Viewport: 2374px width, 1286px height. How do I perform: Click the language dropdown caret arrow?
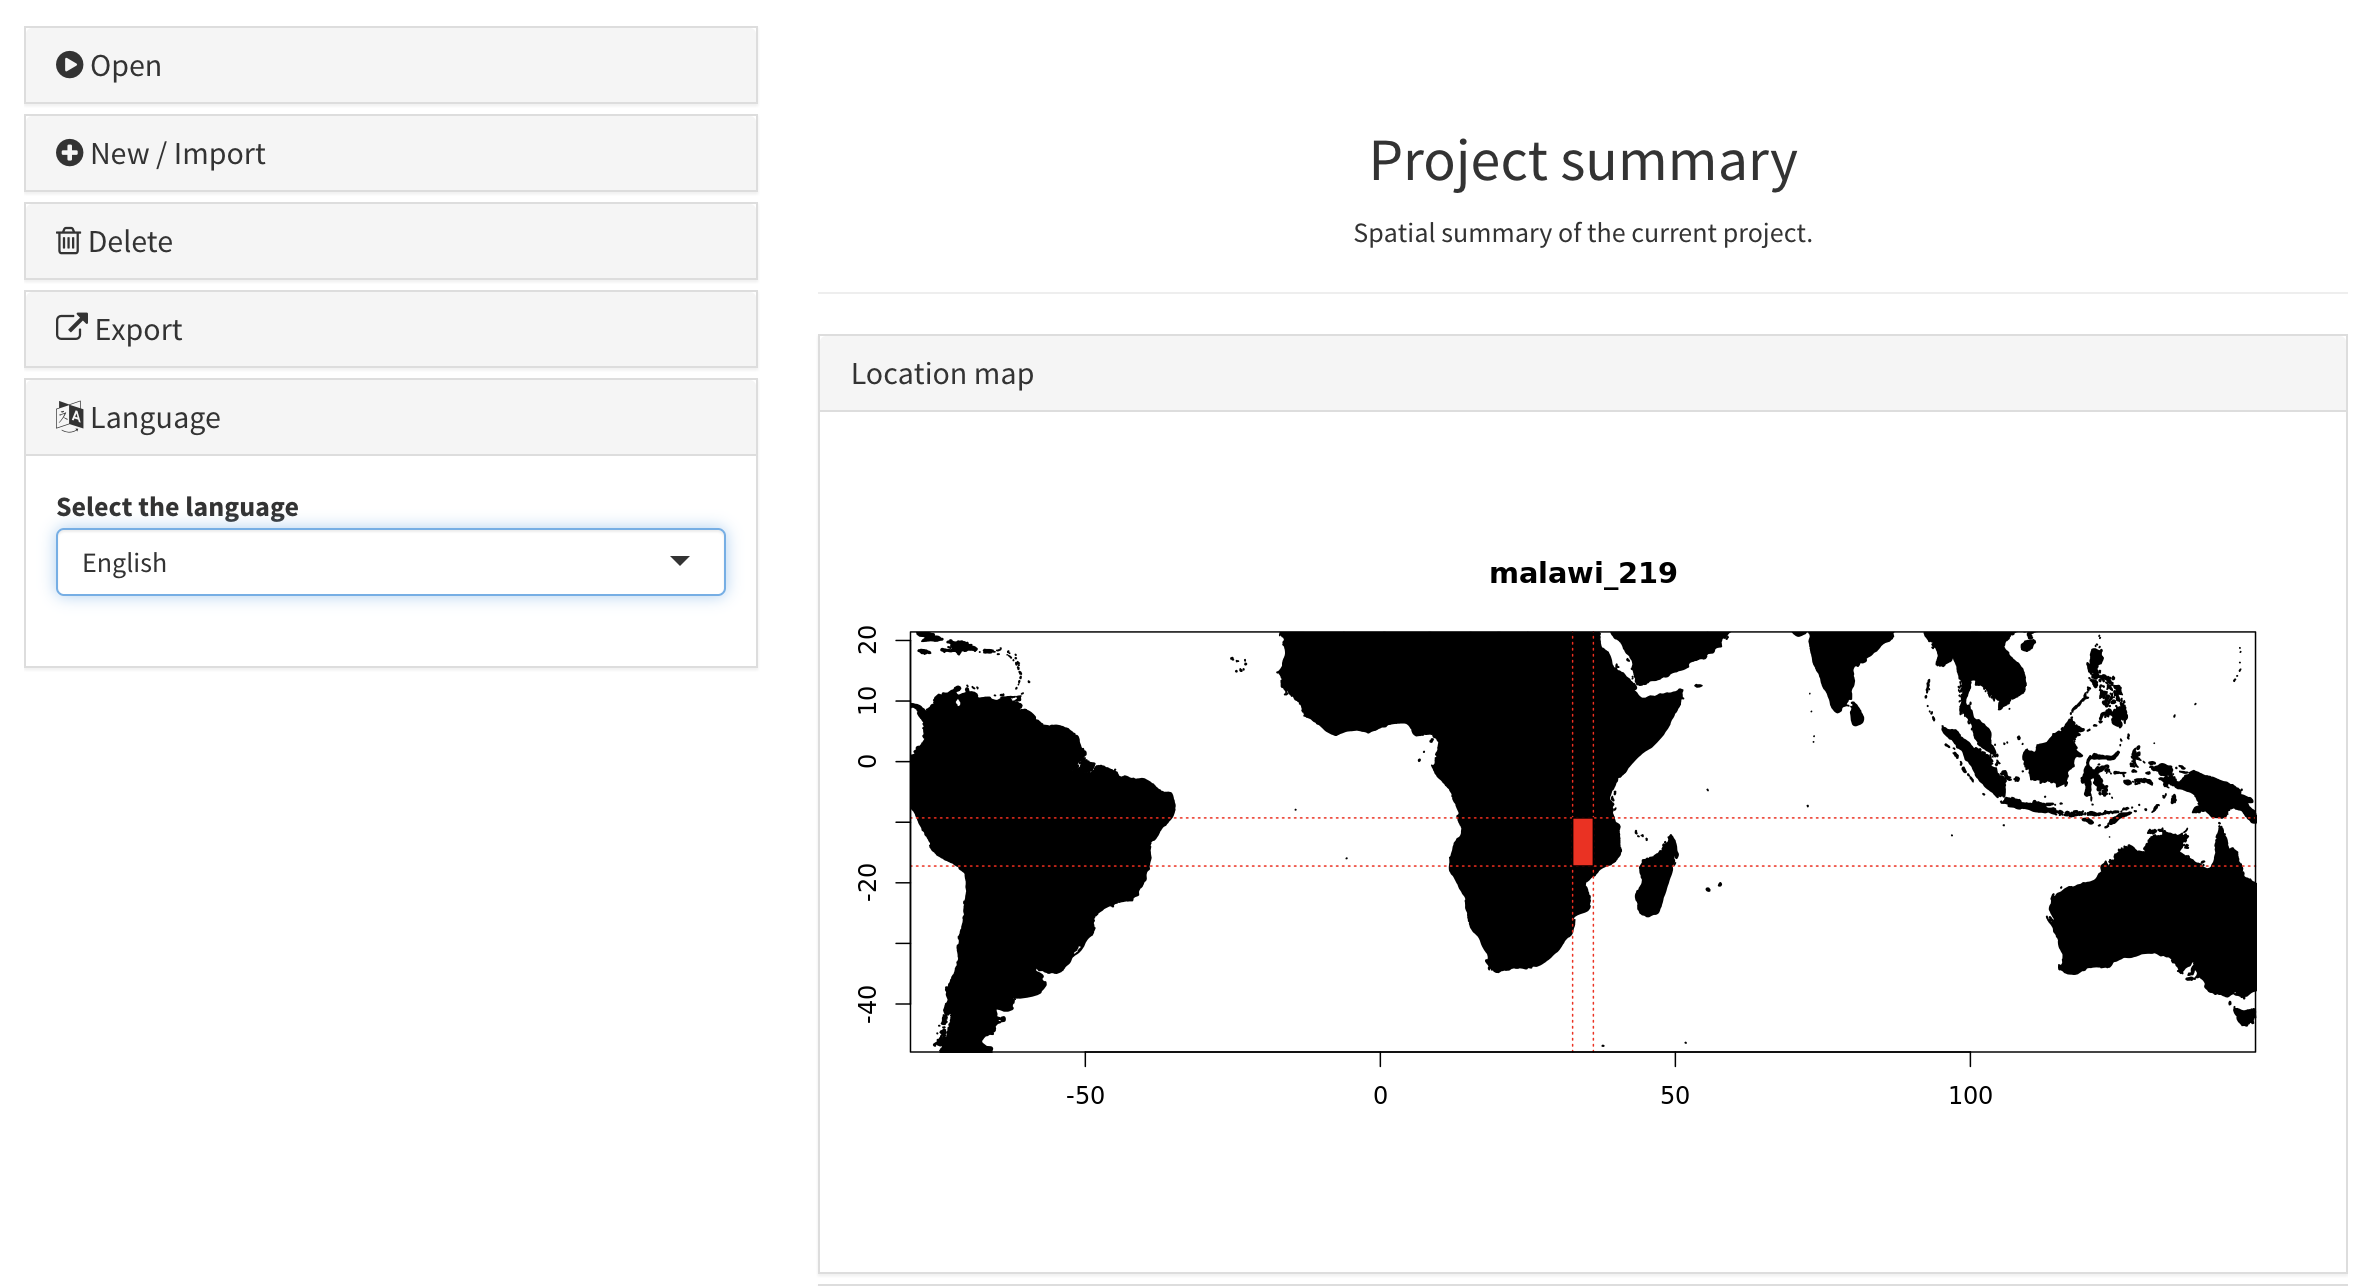click(x=680, y=561)
